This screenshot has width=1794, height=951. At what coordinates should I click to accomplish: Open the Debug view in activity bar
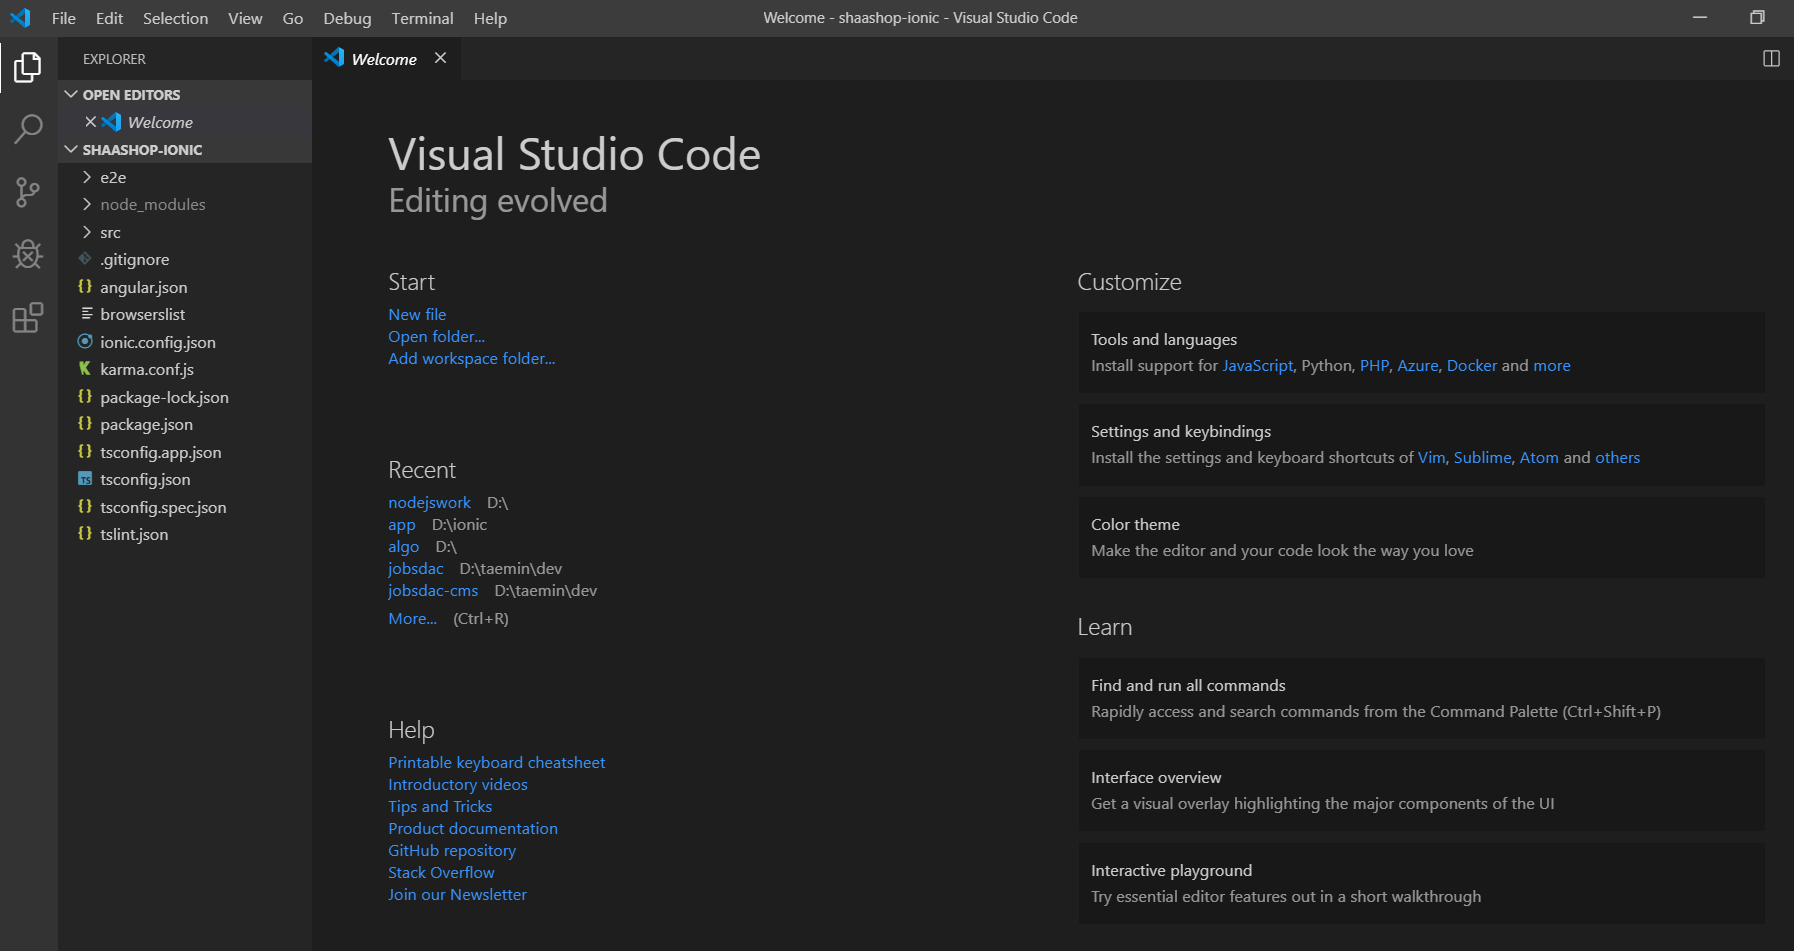coord(28,254)
